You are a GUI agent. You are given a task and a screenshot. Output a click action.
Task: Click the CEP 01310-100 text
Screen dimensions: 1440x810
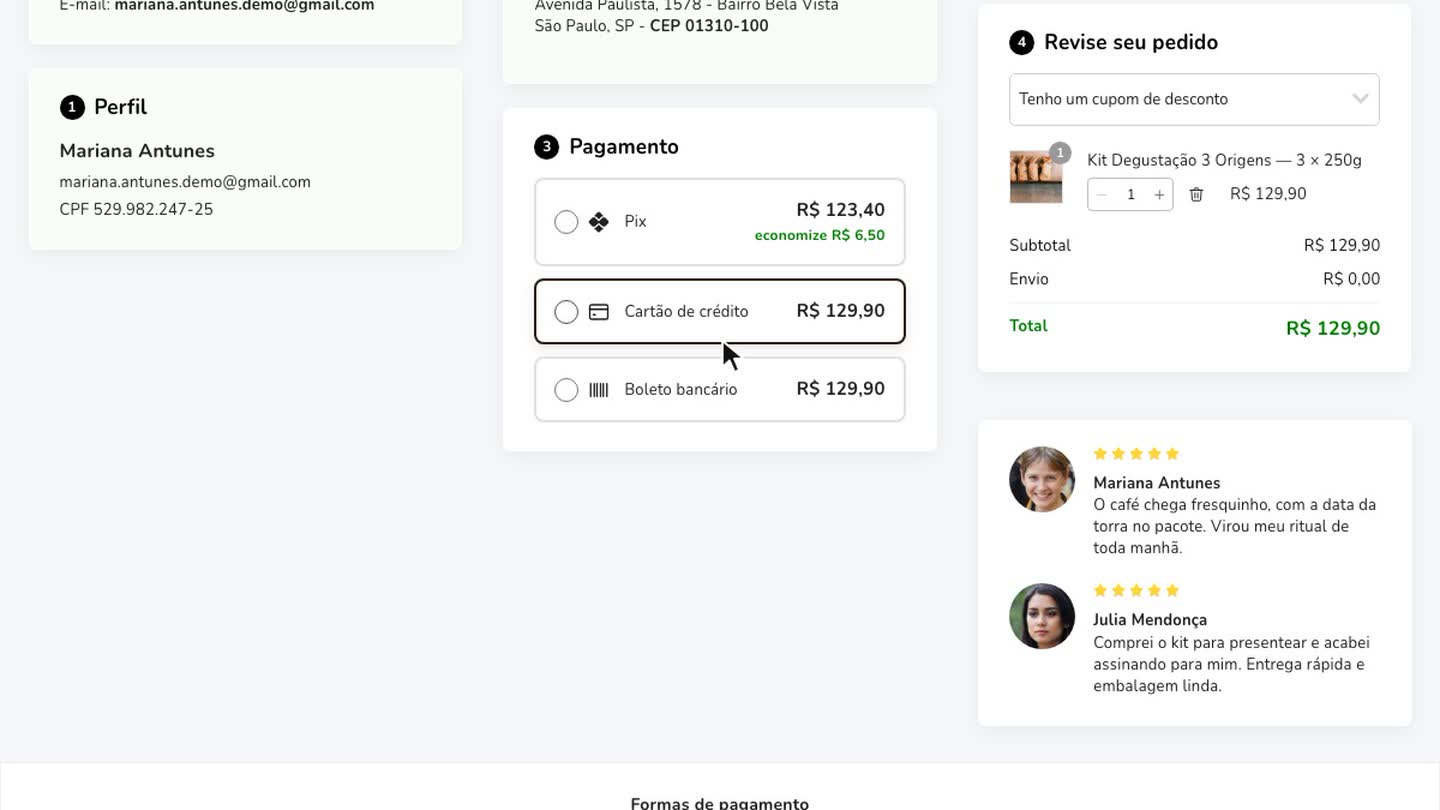tap(709, 26)
